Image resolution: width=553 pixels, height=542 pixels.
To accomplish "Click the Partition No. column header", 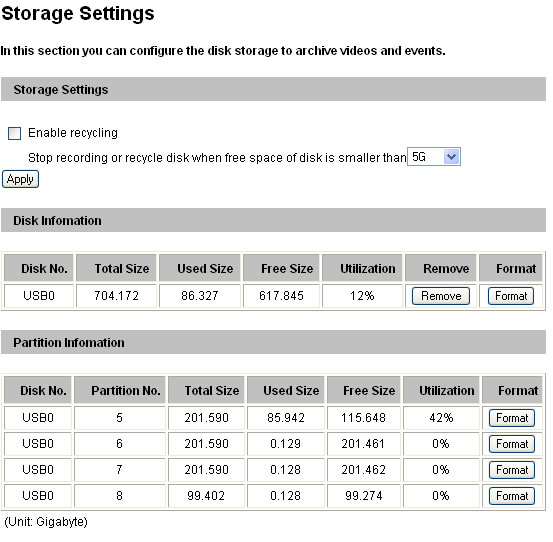I will coord(120,390).
